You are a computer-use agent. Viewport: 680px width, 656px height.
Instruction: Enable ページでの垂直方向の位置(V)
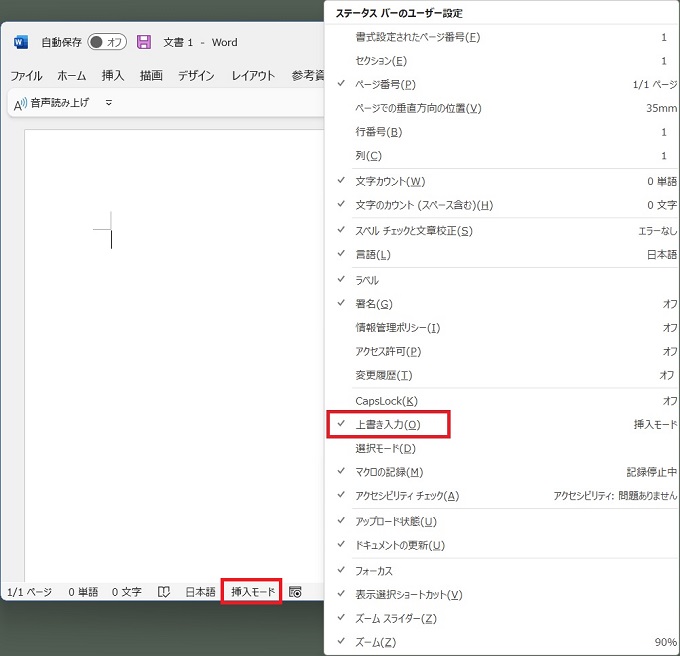point(502,108)
